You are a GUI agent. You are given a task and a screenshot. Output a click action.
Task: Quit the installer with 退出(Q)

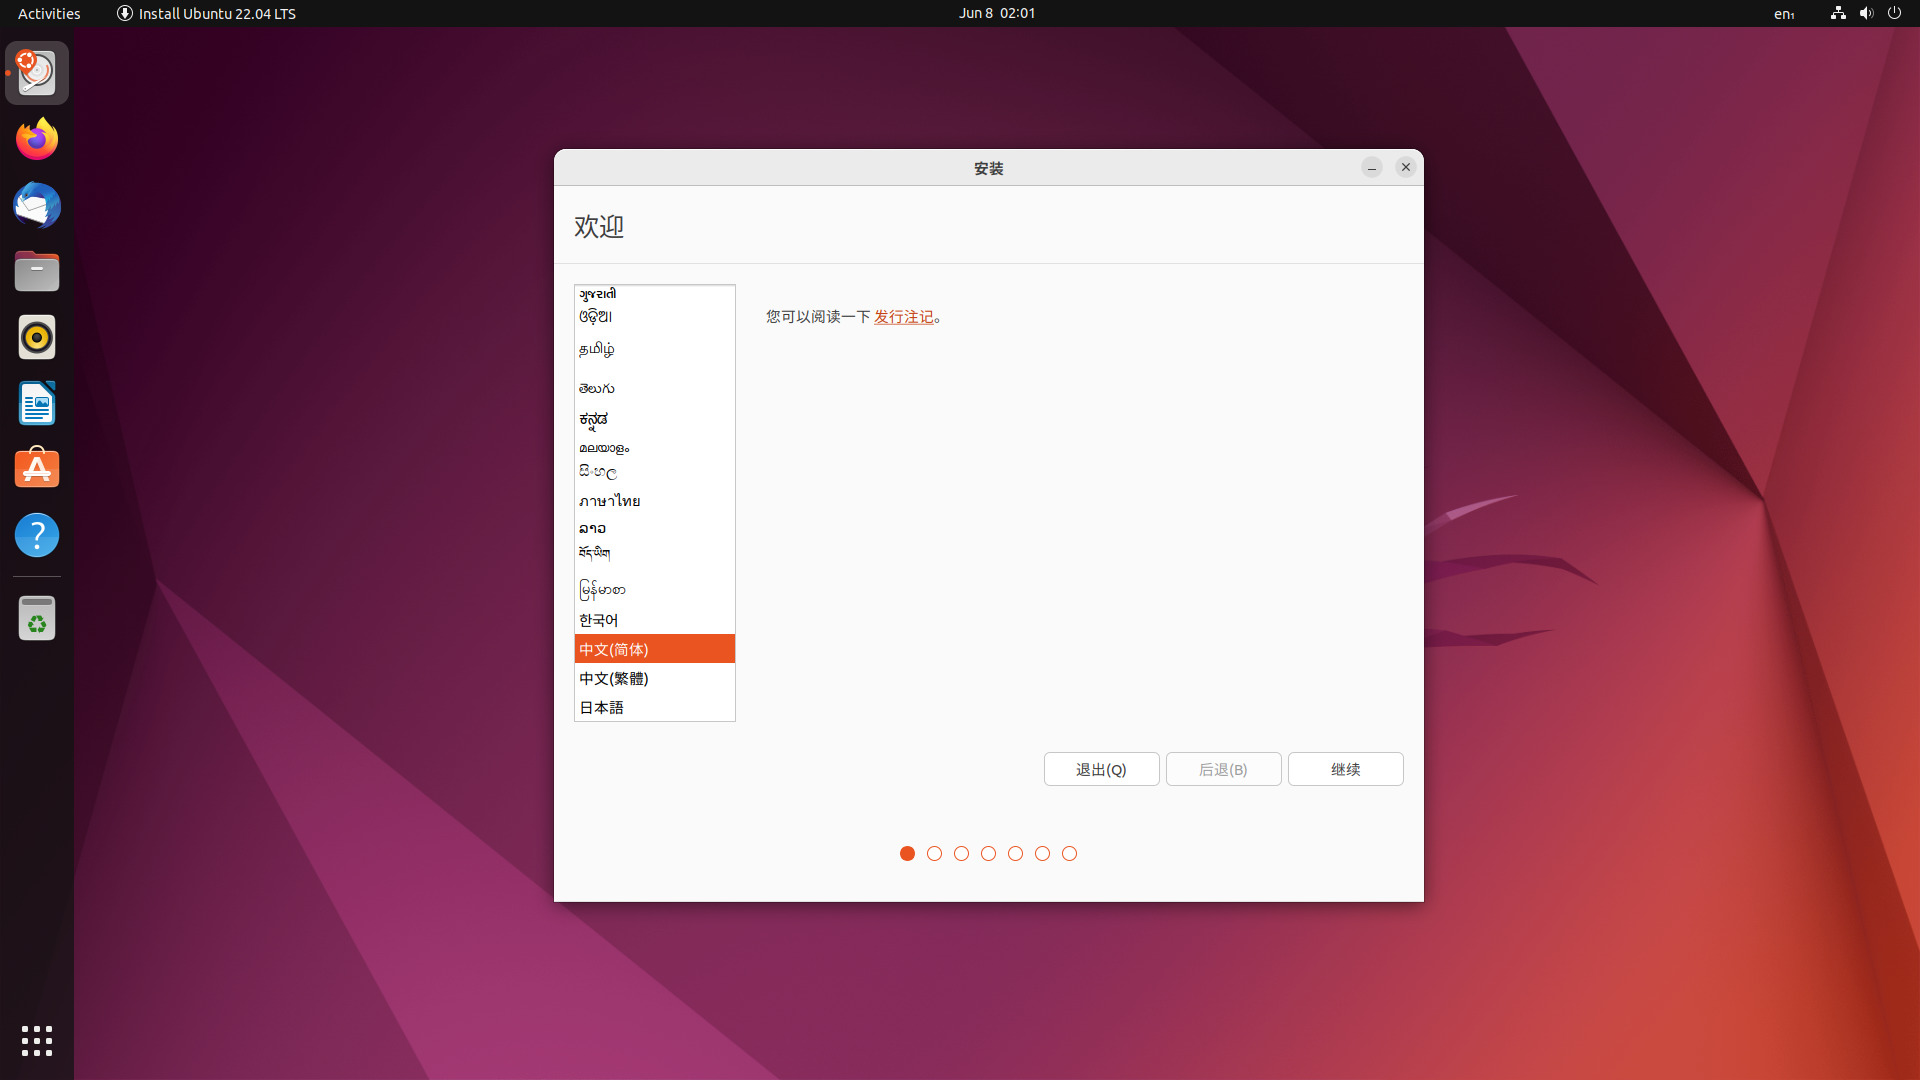[x=1101, y=769]
